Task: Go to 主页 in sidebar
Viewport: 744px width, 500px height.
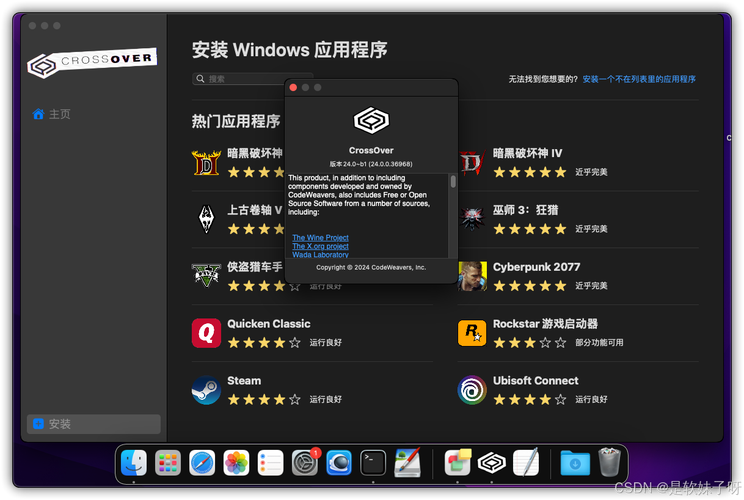Action: coord(59,114)
